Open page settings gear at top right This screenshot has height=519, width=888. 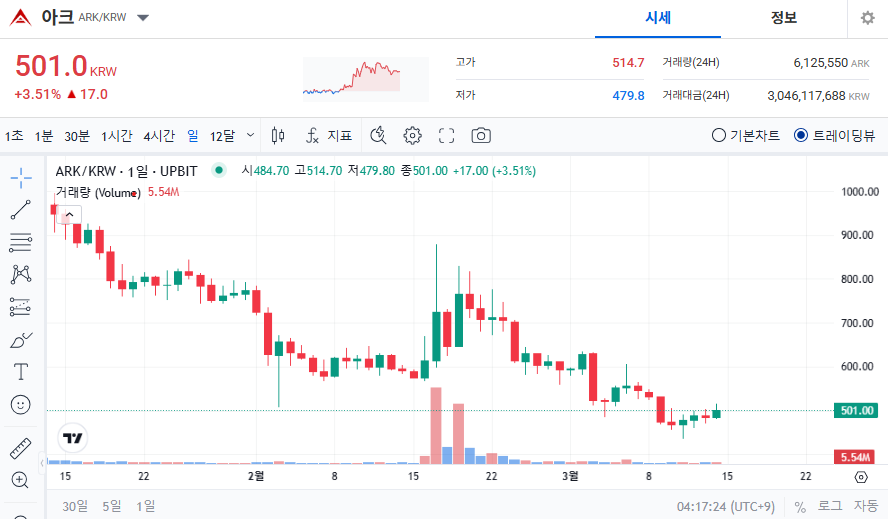pyautogui.click(x=868, y=18)
